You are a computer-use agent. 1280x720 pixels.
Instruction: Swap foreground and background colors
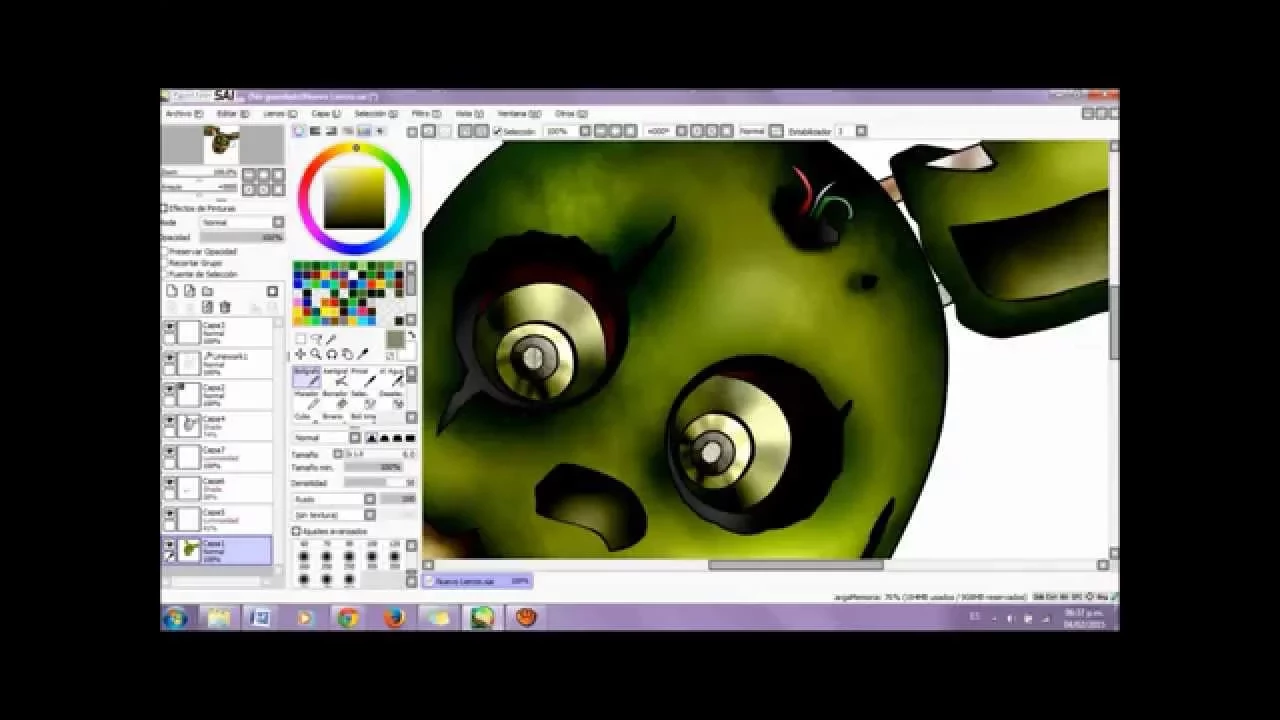411,335
